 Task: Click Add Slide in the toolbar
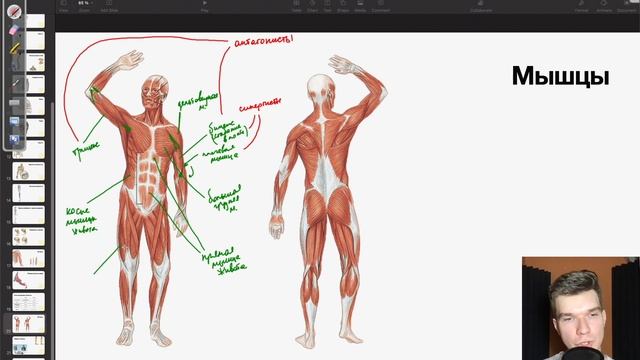(x=109, y=6)
